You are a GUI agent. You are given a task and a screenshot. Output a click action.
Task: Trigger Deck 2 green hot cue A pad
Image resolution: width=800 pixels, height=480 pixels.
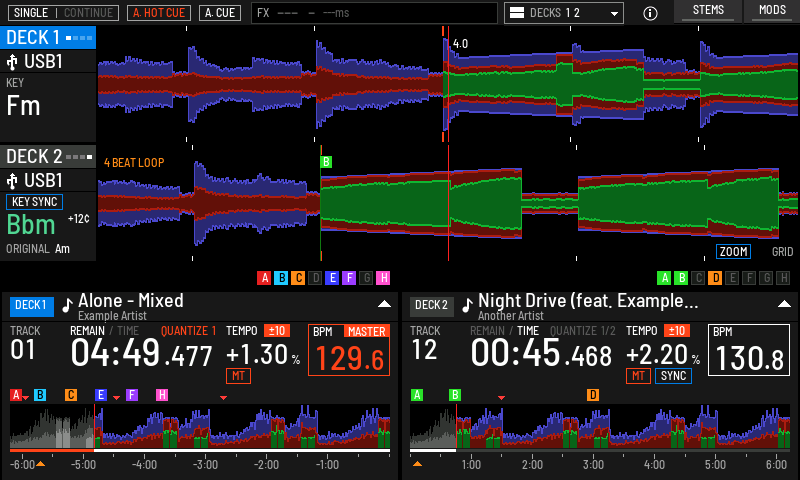664,278
